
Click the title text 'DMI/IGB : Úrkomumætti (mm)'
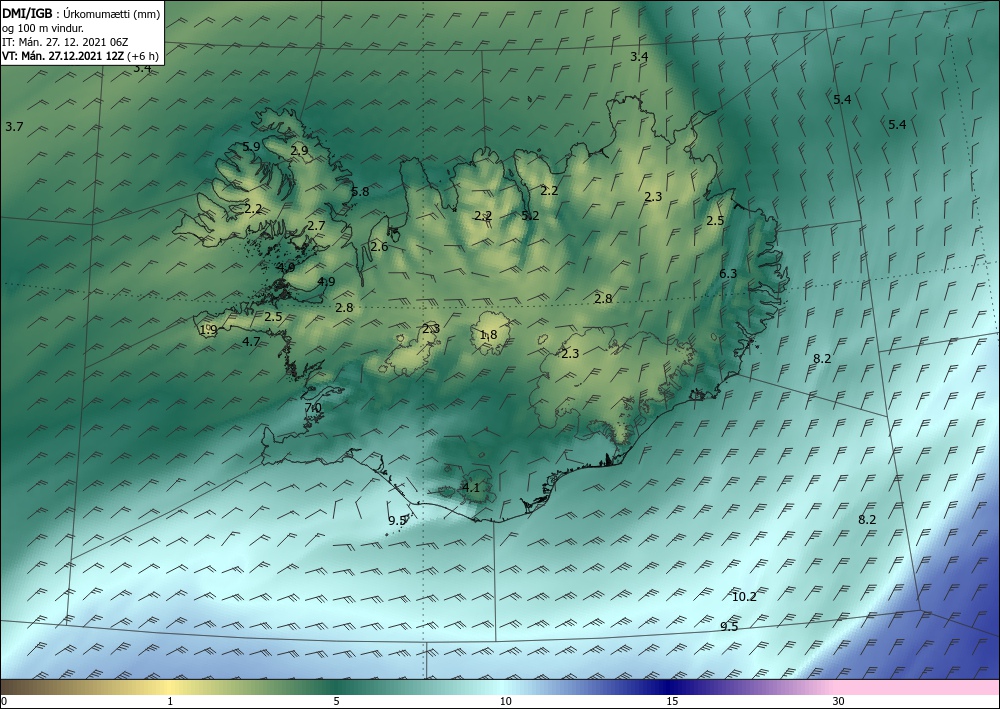[81, 14]
